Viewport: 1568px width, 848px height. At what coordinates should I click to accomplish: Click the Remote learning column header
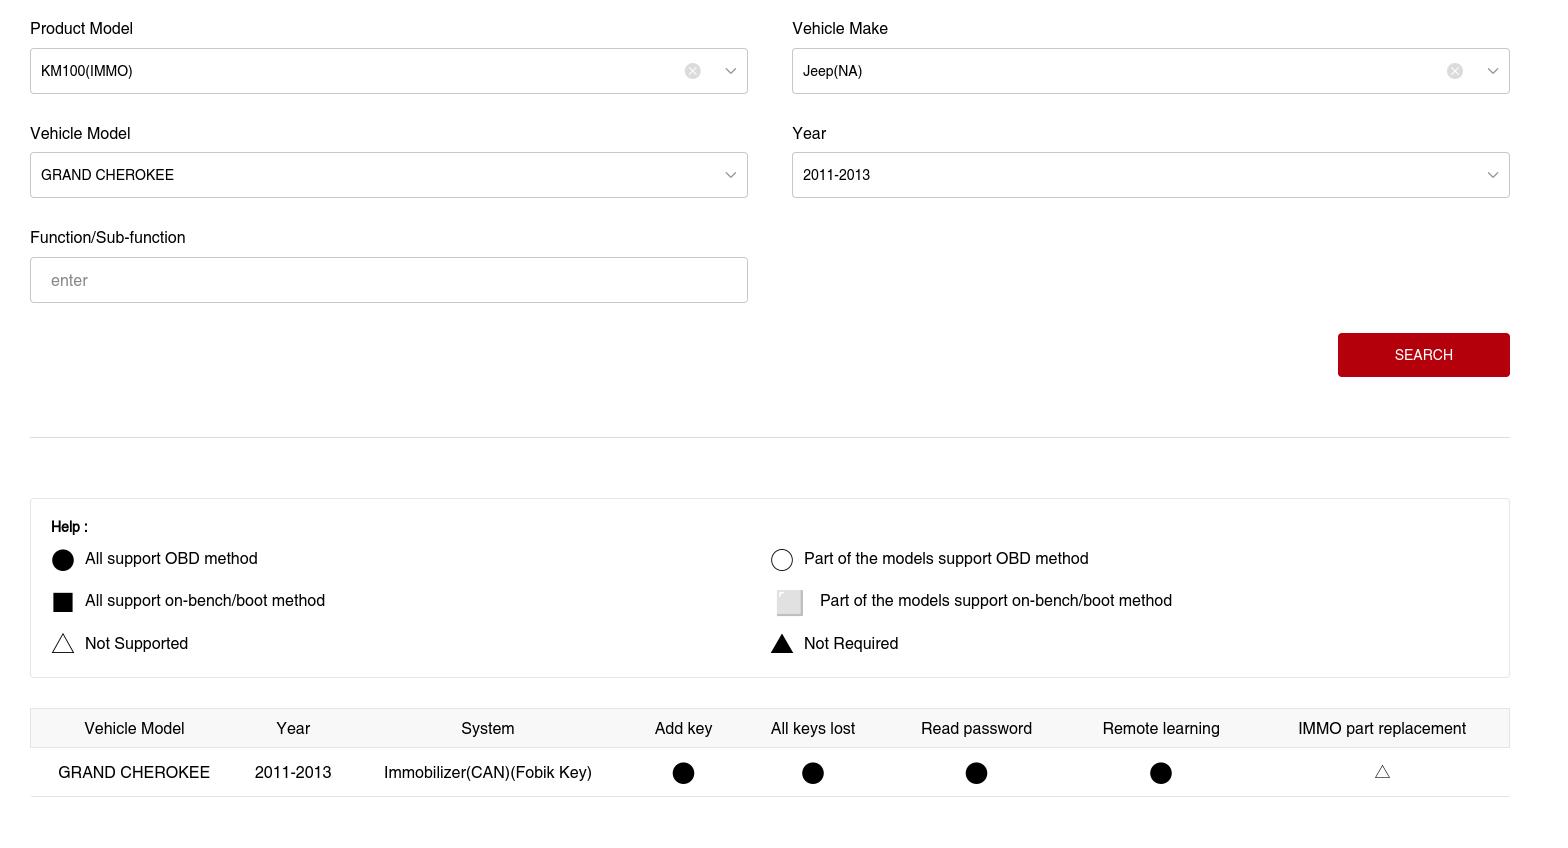(1161, 729)
